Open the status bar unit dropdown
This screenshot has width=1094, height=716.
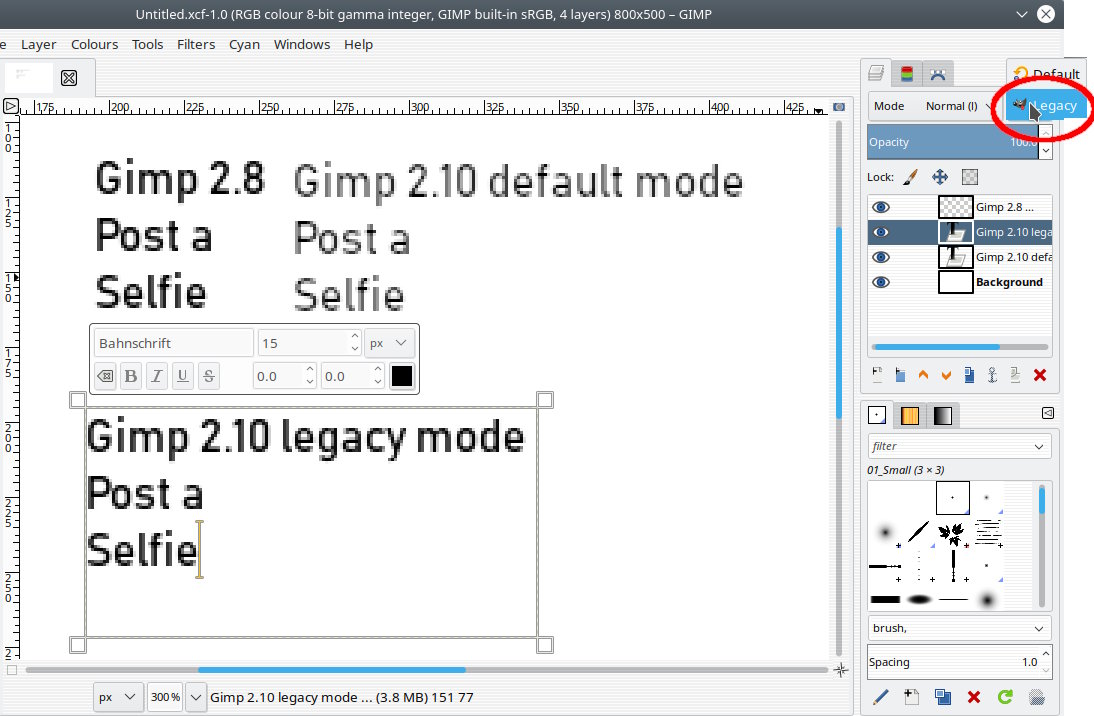pos(117,697)
